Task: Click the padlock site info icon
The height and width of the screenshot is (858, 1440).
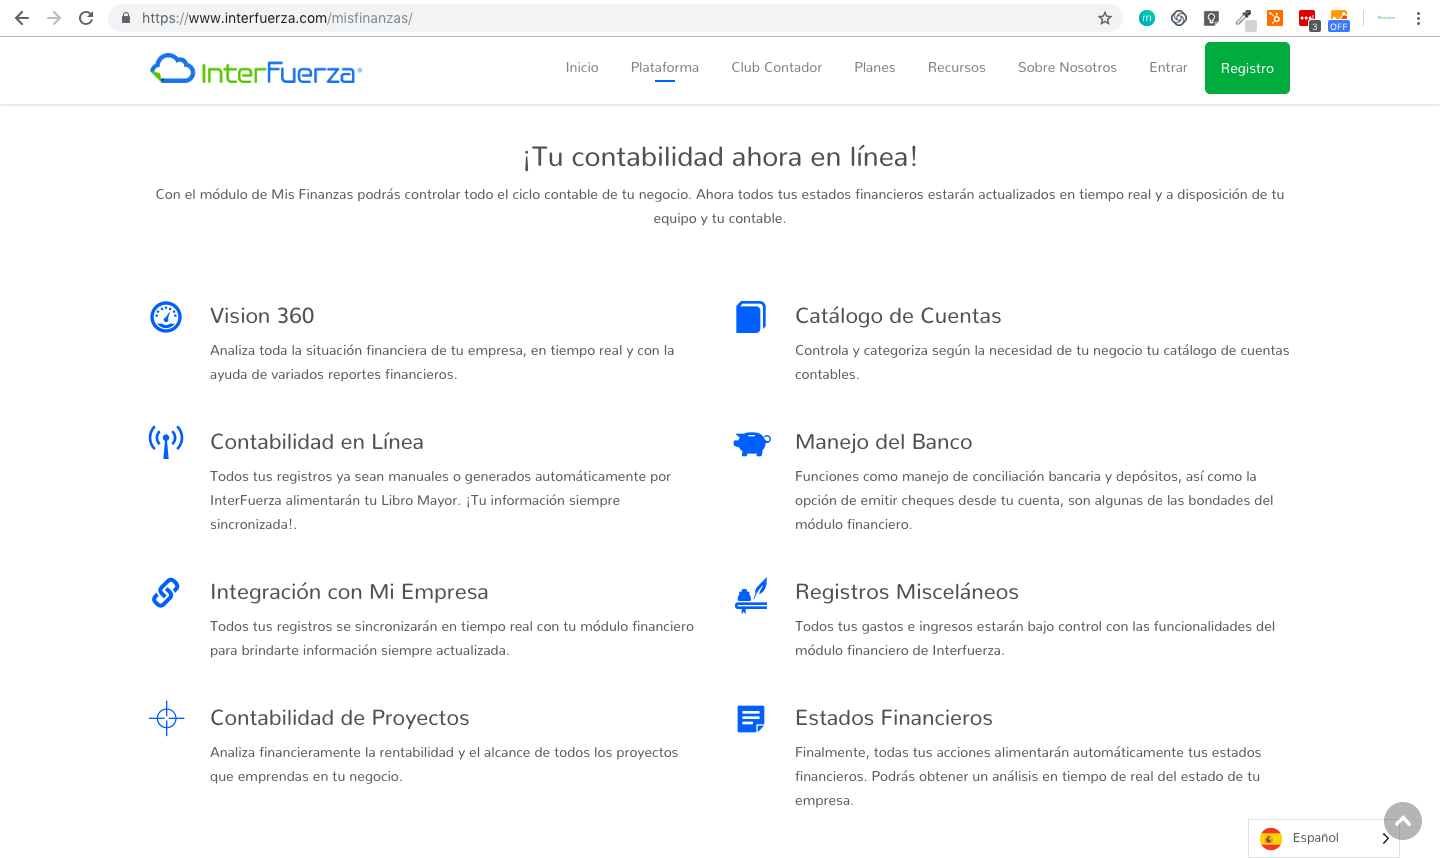Action: tap(126, 18)
